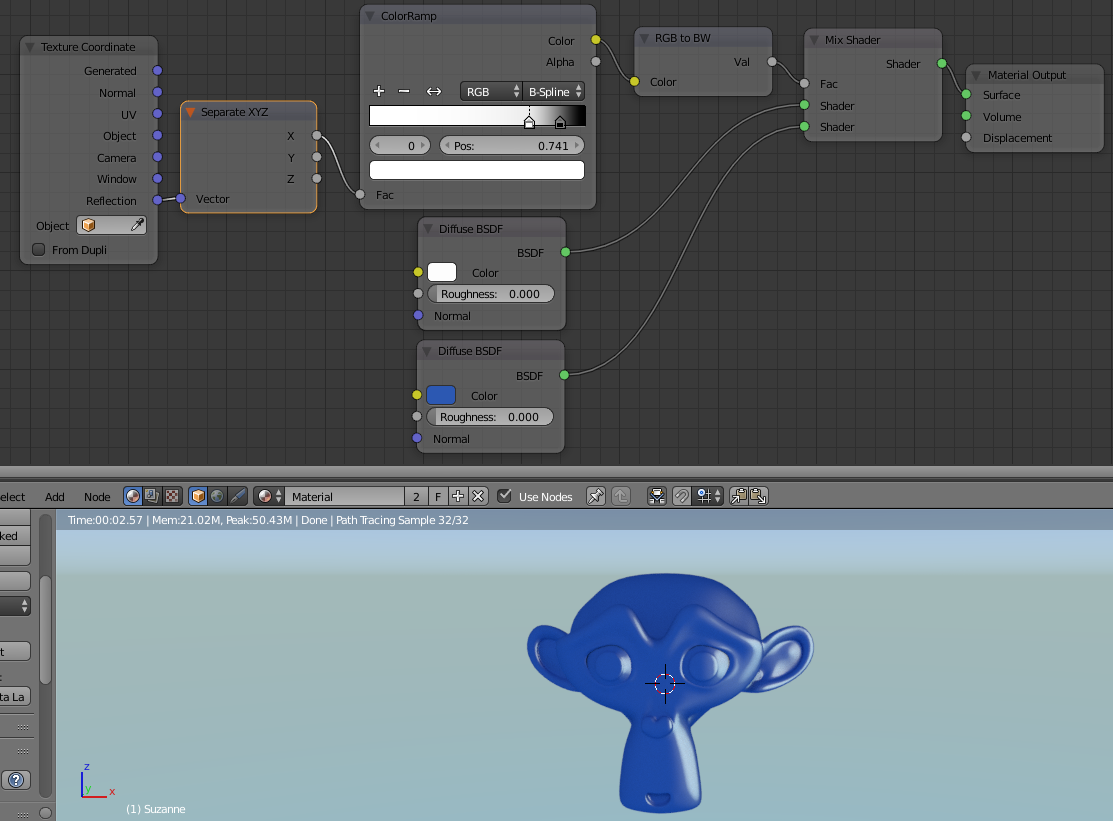1113x821 pixels.
Task: Collapse the RGB to BW node
Action: [644, 38]
